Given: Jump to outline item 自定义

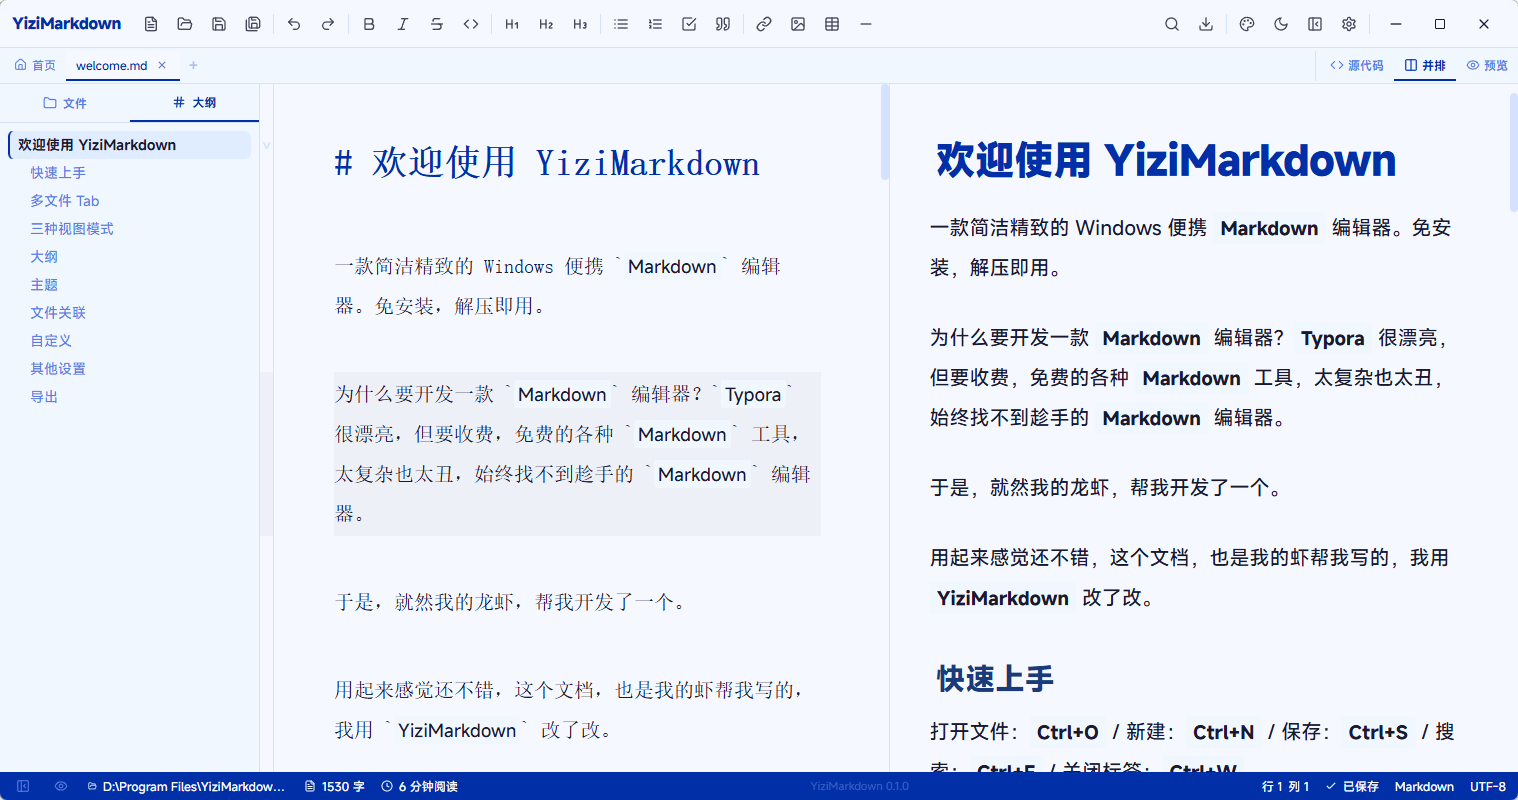Looking at the screenshot, I should pyautogui.click(x=51, y=341).
